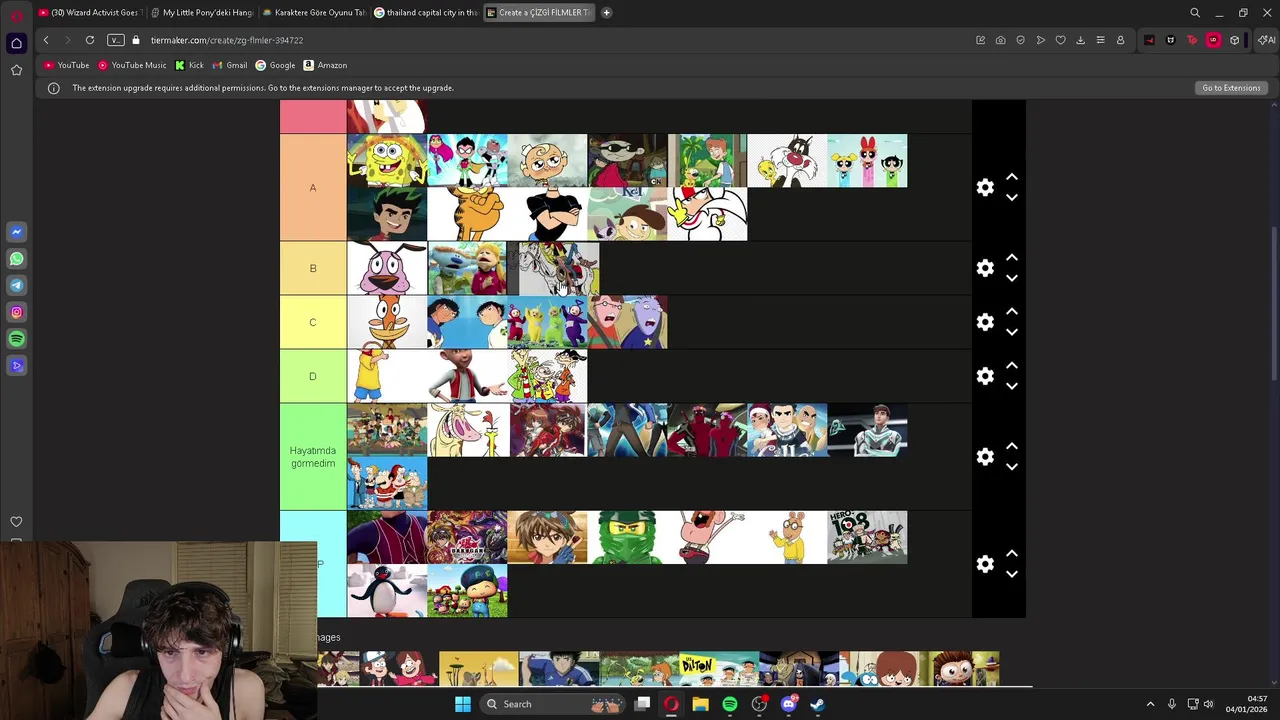Open Gmail bookmark

click(x=230, y=65)
